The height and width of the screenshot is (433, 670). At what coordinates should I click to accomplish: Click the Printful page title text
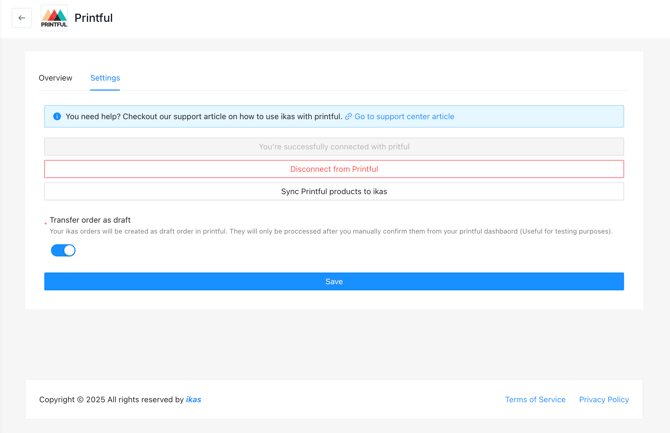94,18
